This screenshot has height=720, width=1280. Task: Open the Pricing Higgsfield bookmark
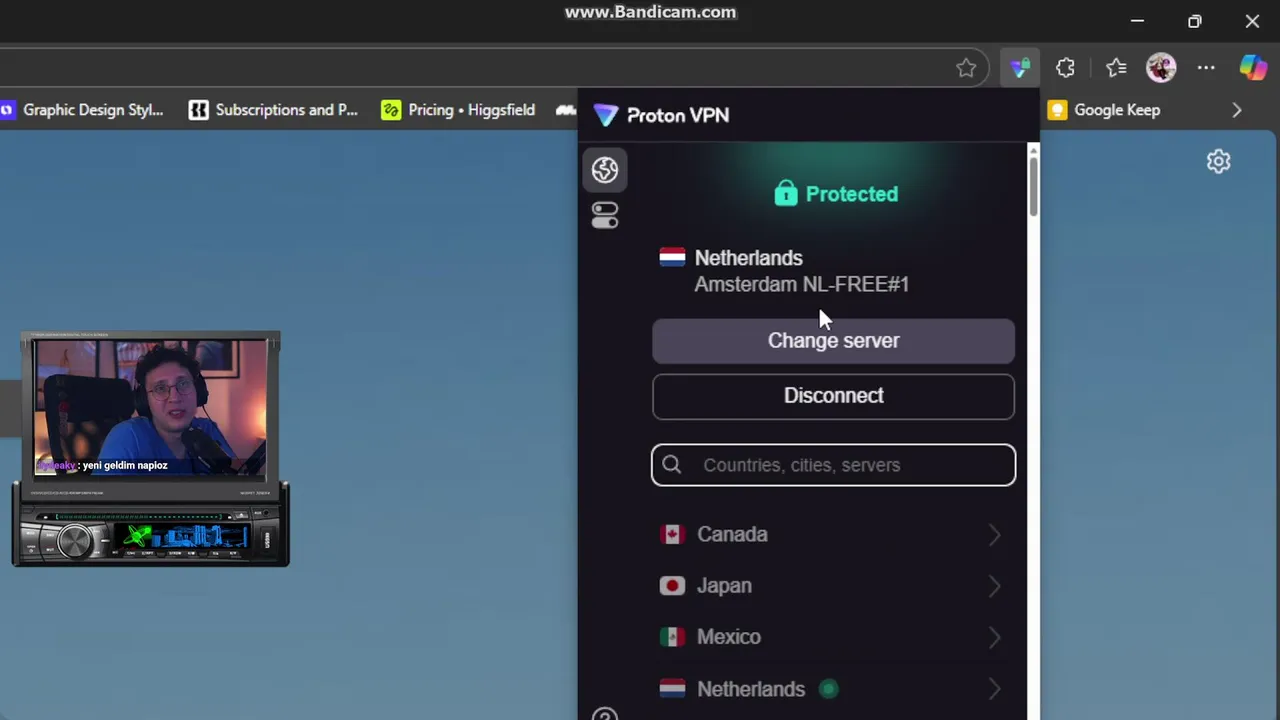click(458, 110)
